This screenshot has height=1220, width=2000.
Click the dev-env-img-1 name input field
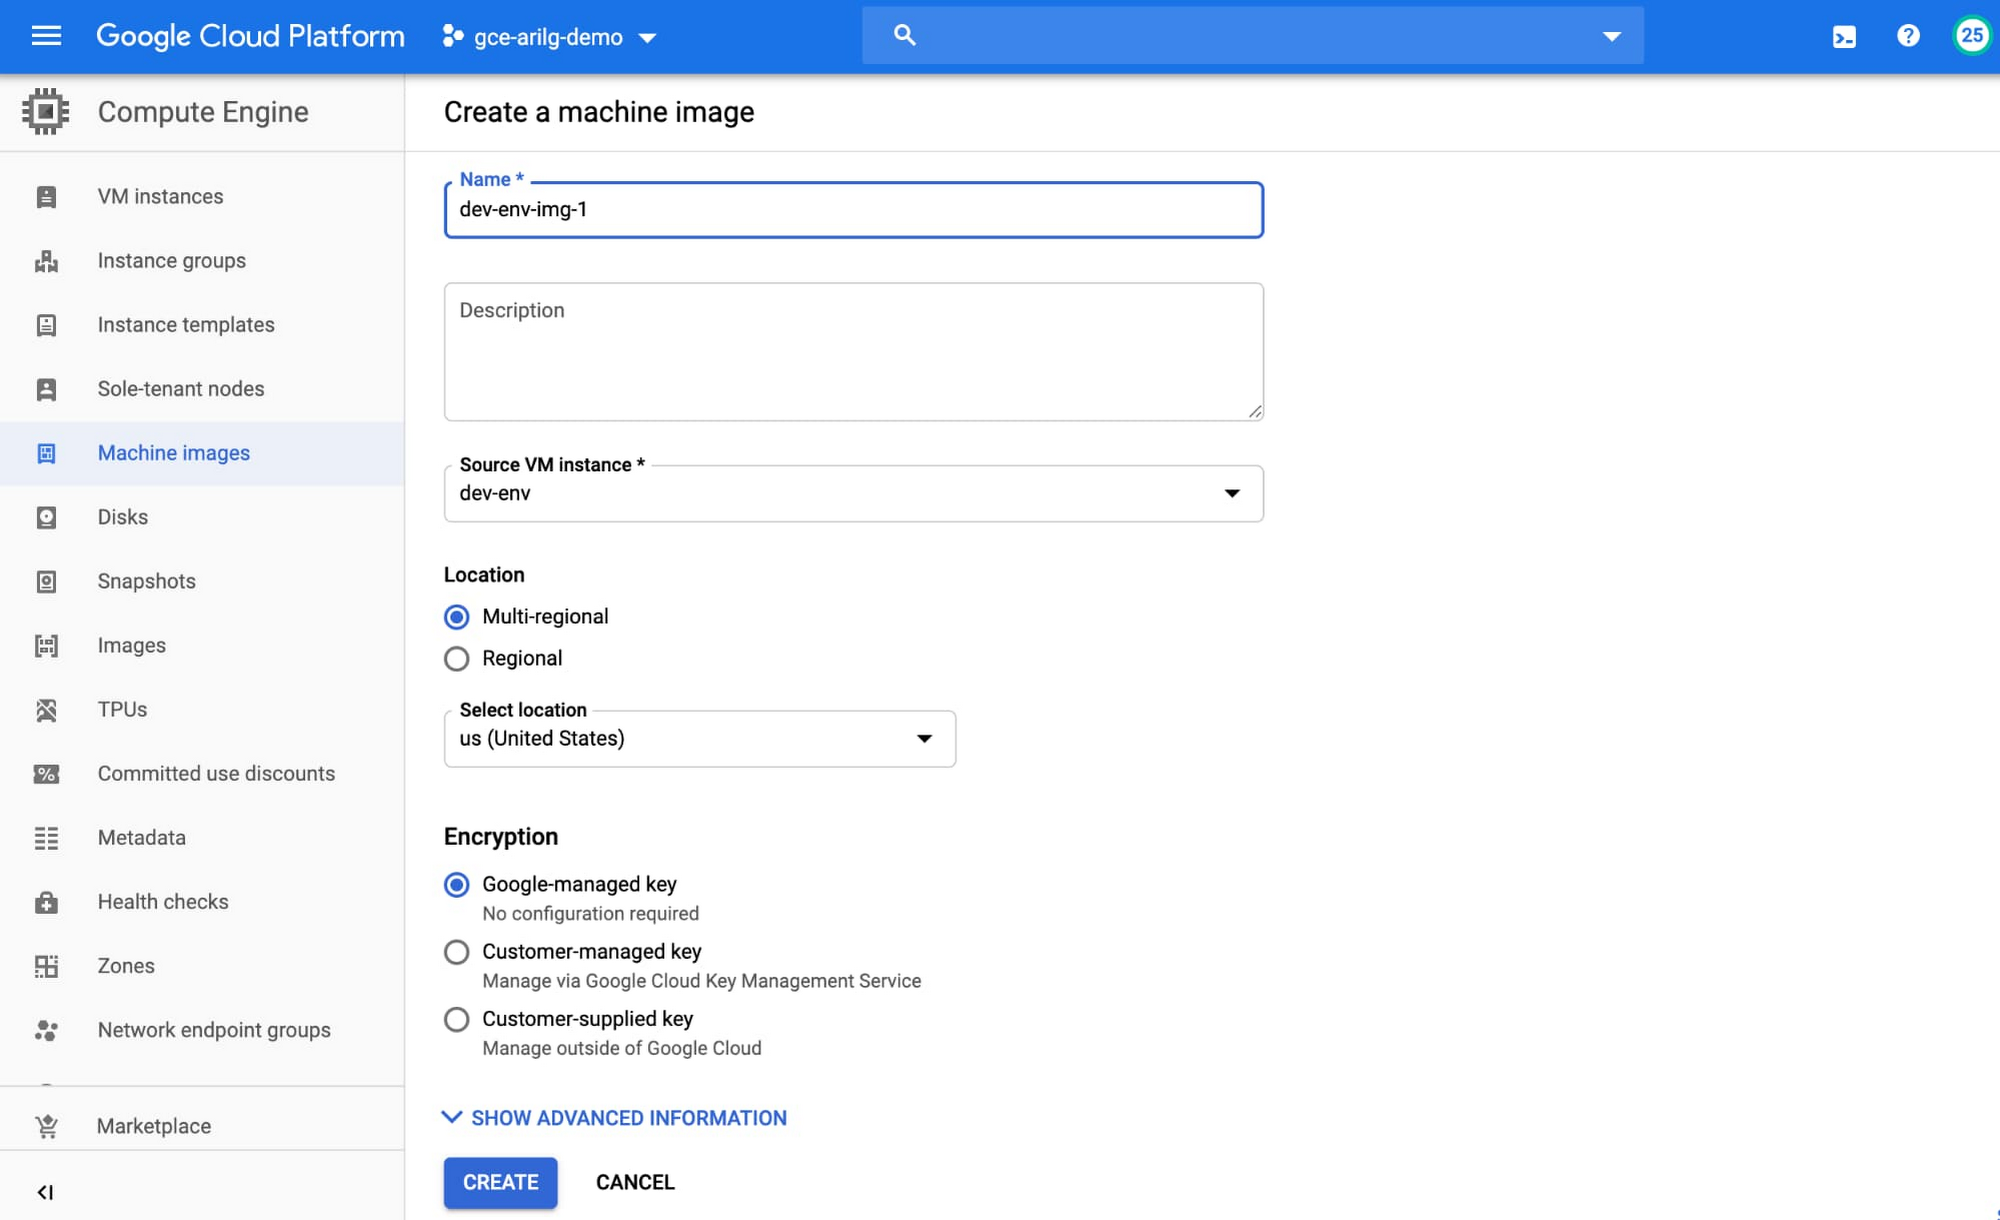[x=853, y=210]
